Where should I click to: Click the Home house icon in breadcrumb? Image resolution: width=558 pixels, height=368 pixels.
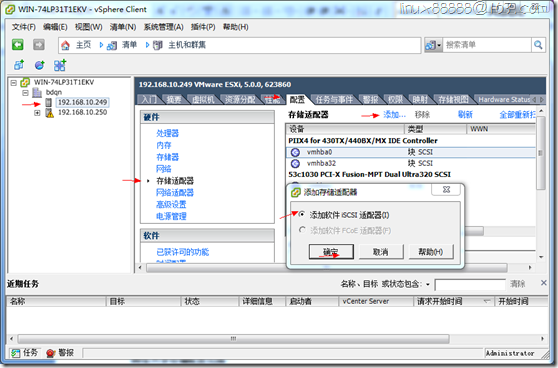[65, 45]
